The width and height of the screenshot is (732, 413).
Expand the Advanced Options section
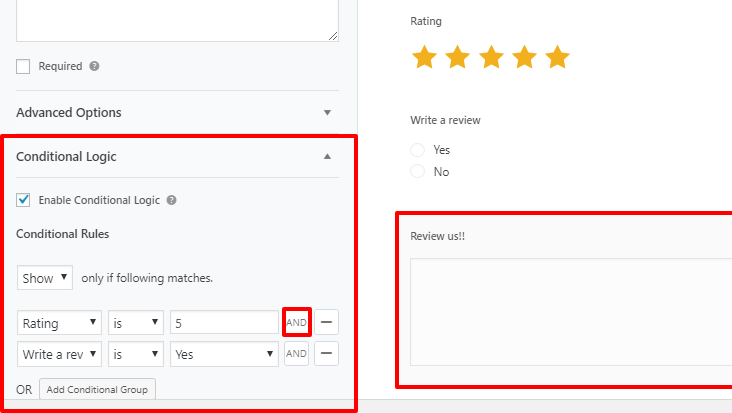(177, 112)
